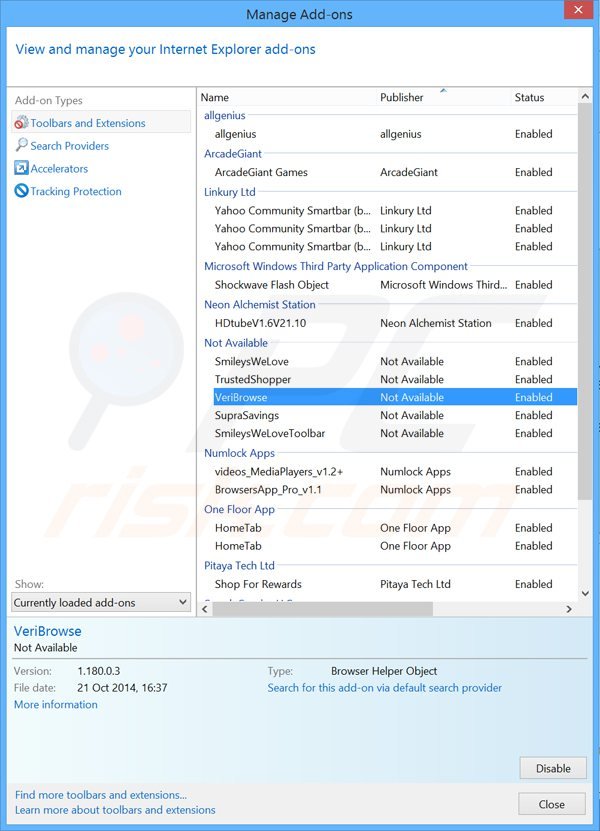Click the Neon Alchemist Station group header
This screenshot has width=600, height=831.
point(260,304)
